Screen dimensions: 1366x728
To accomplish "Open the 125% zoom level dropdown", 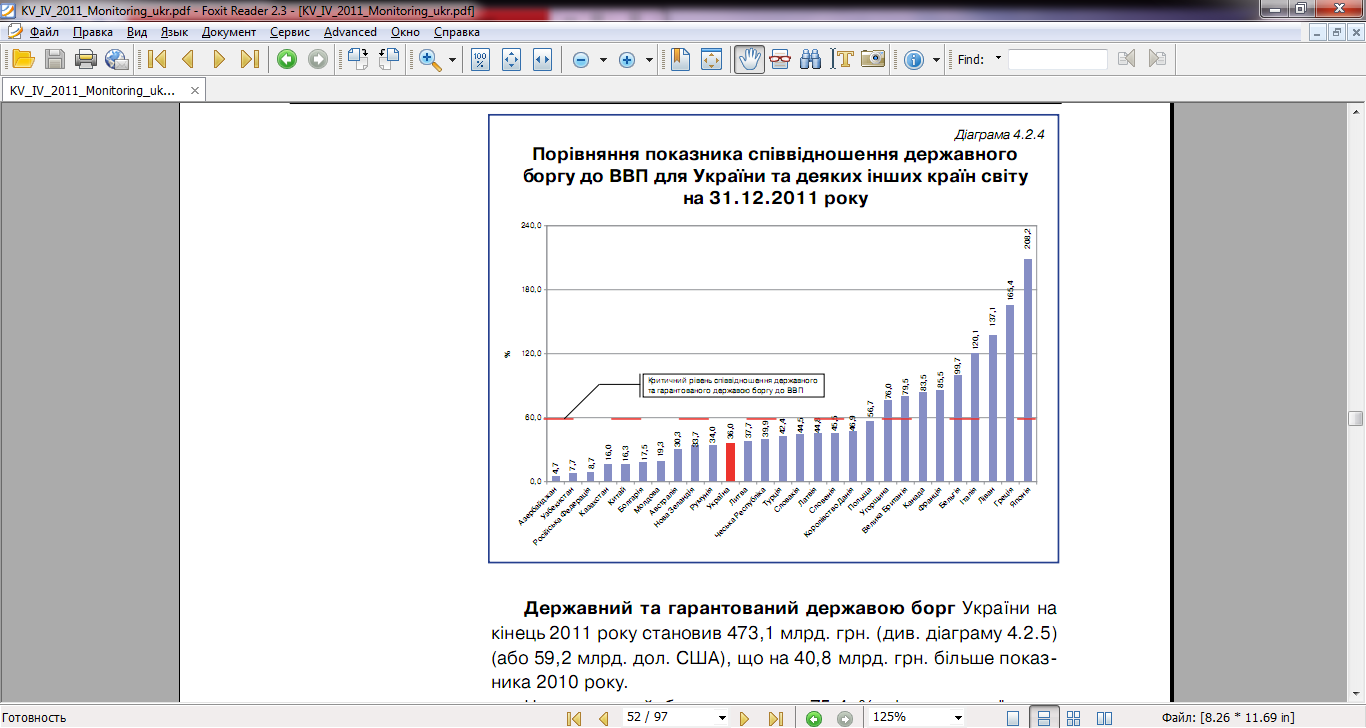I will [x=958, y=717].
